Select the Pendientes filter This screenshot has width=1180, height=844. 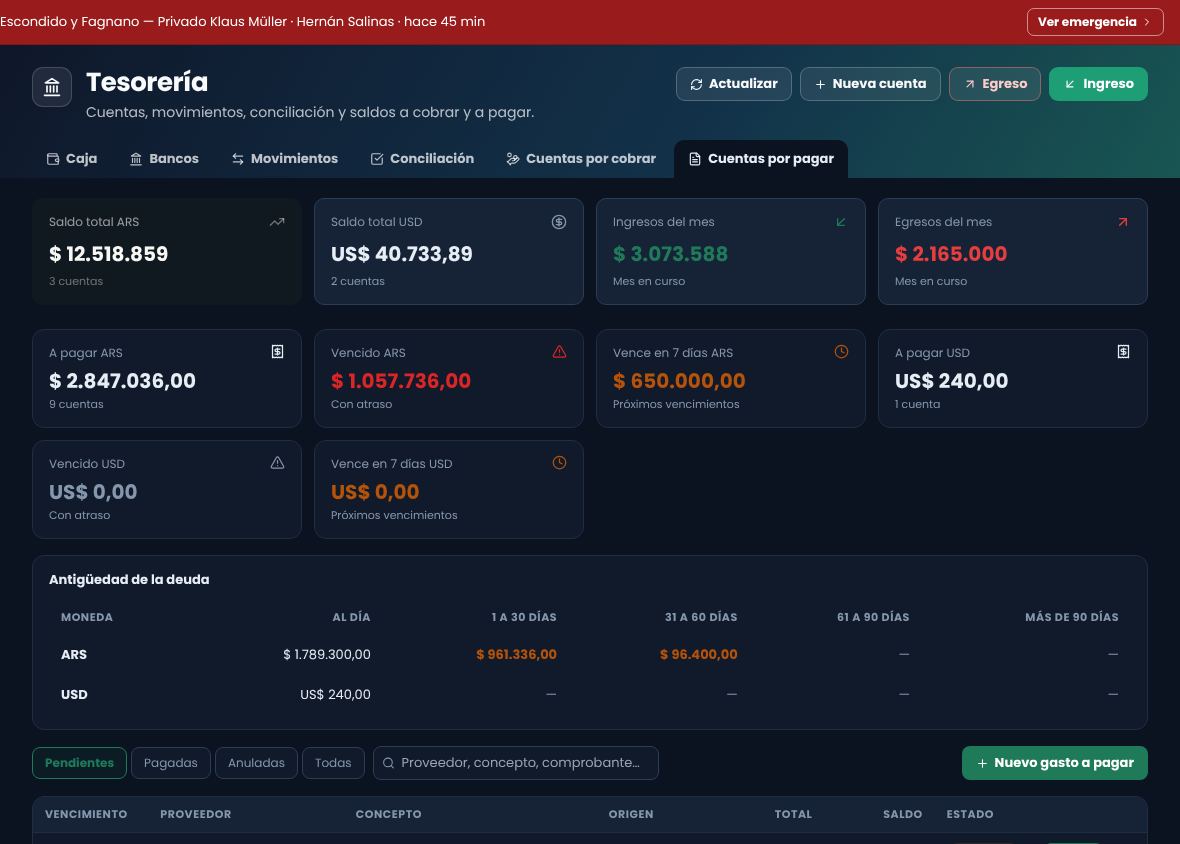coord(79,763)
